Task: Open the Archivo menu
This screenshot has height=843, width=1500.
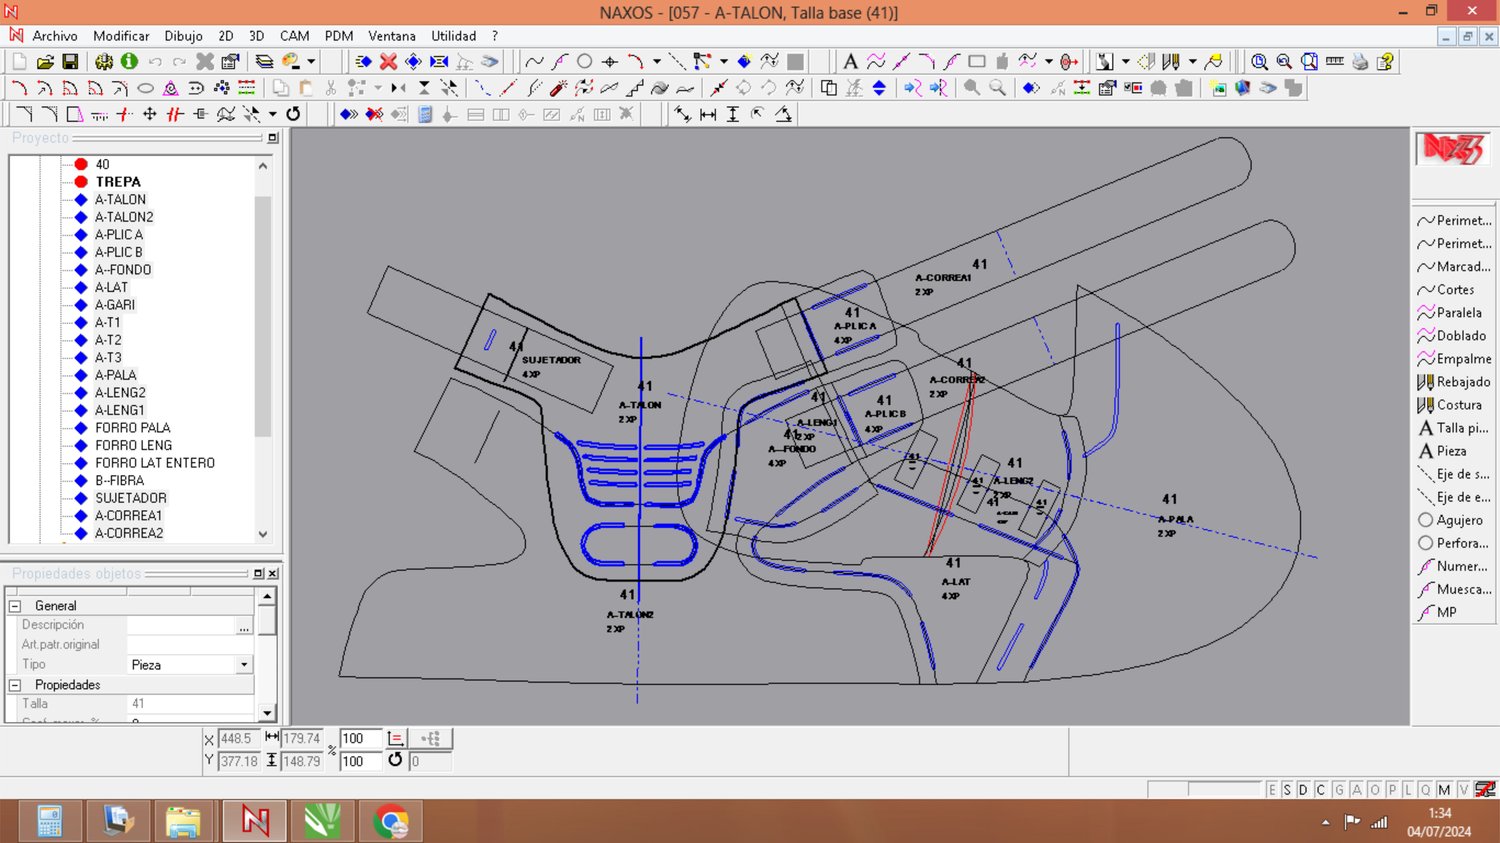Action: [55, 36]
